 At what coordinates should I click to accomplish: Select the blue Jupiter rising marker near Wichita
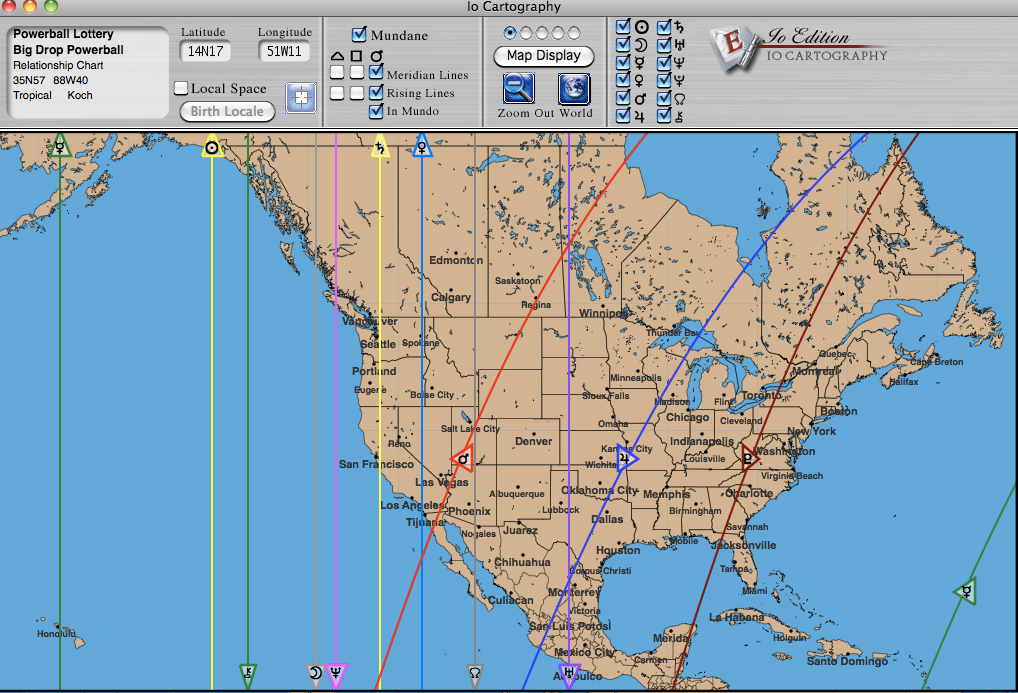627,459
